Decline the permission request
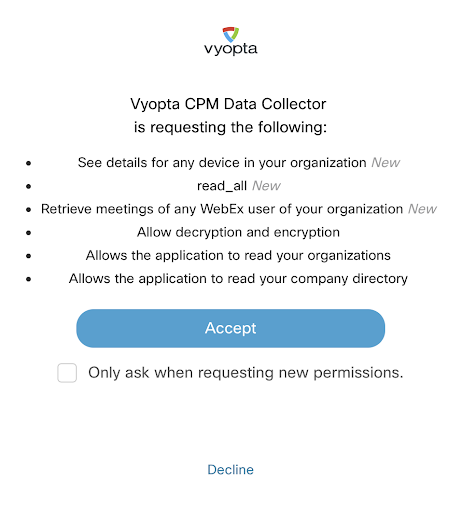This screenshot has height=512, width=476. (x=231, y=470)
